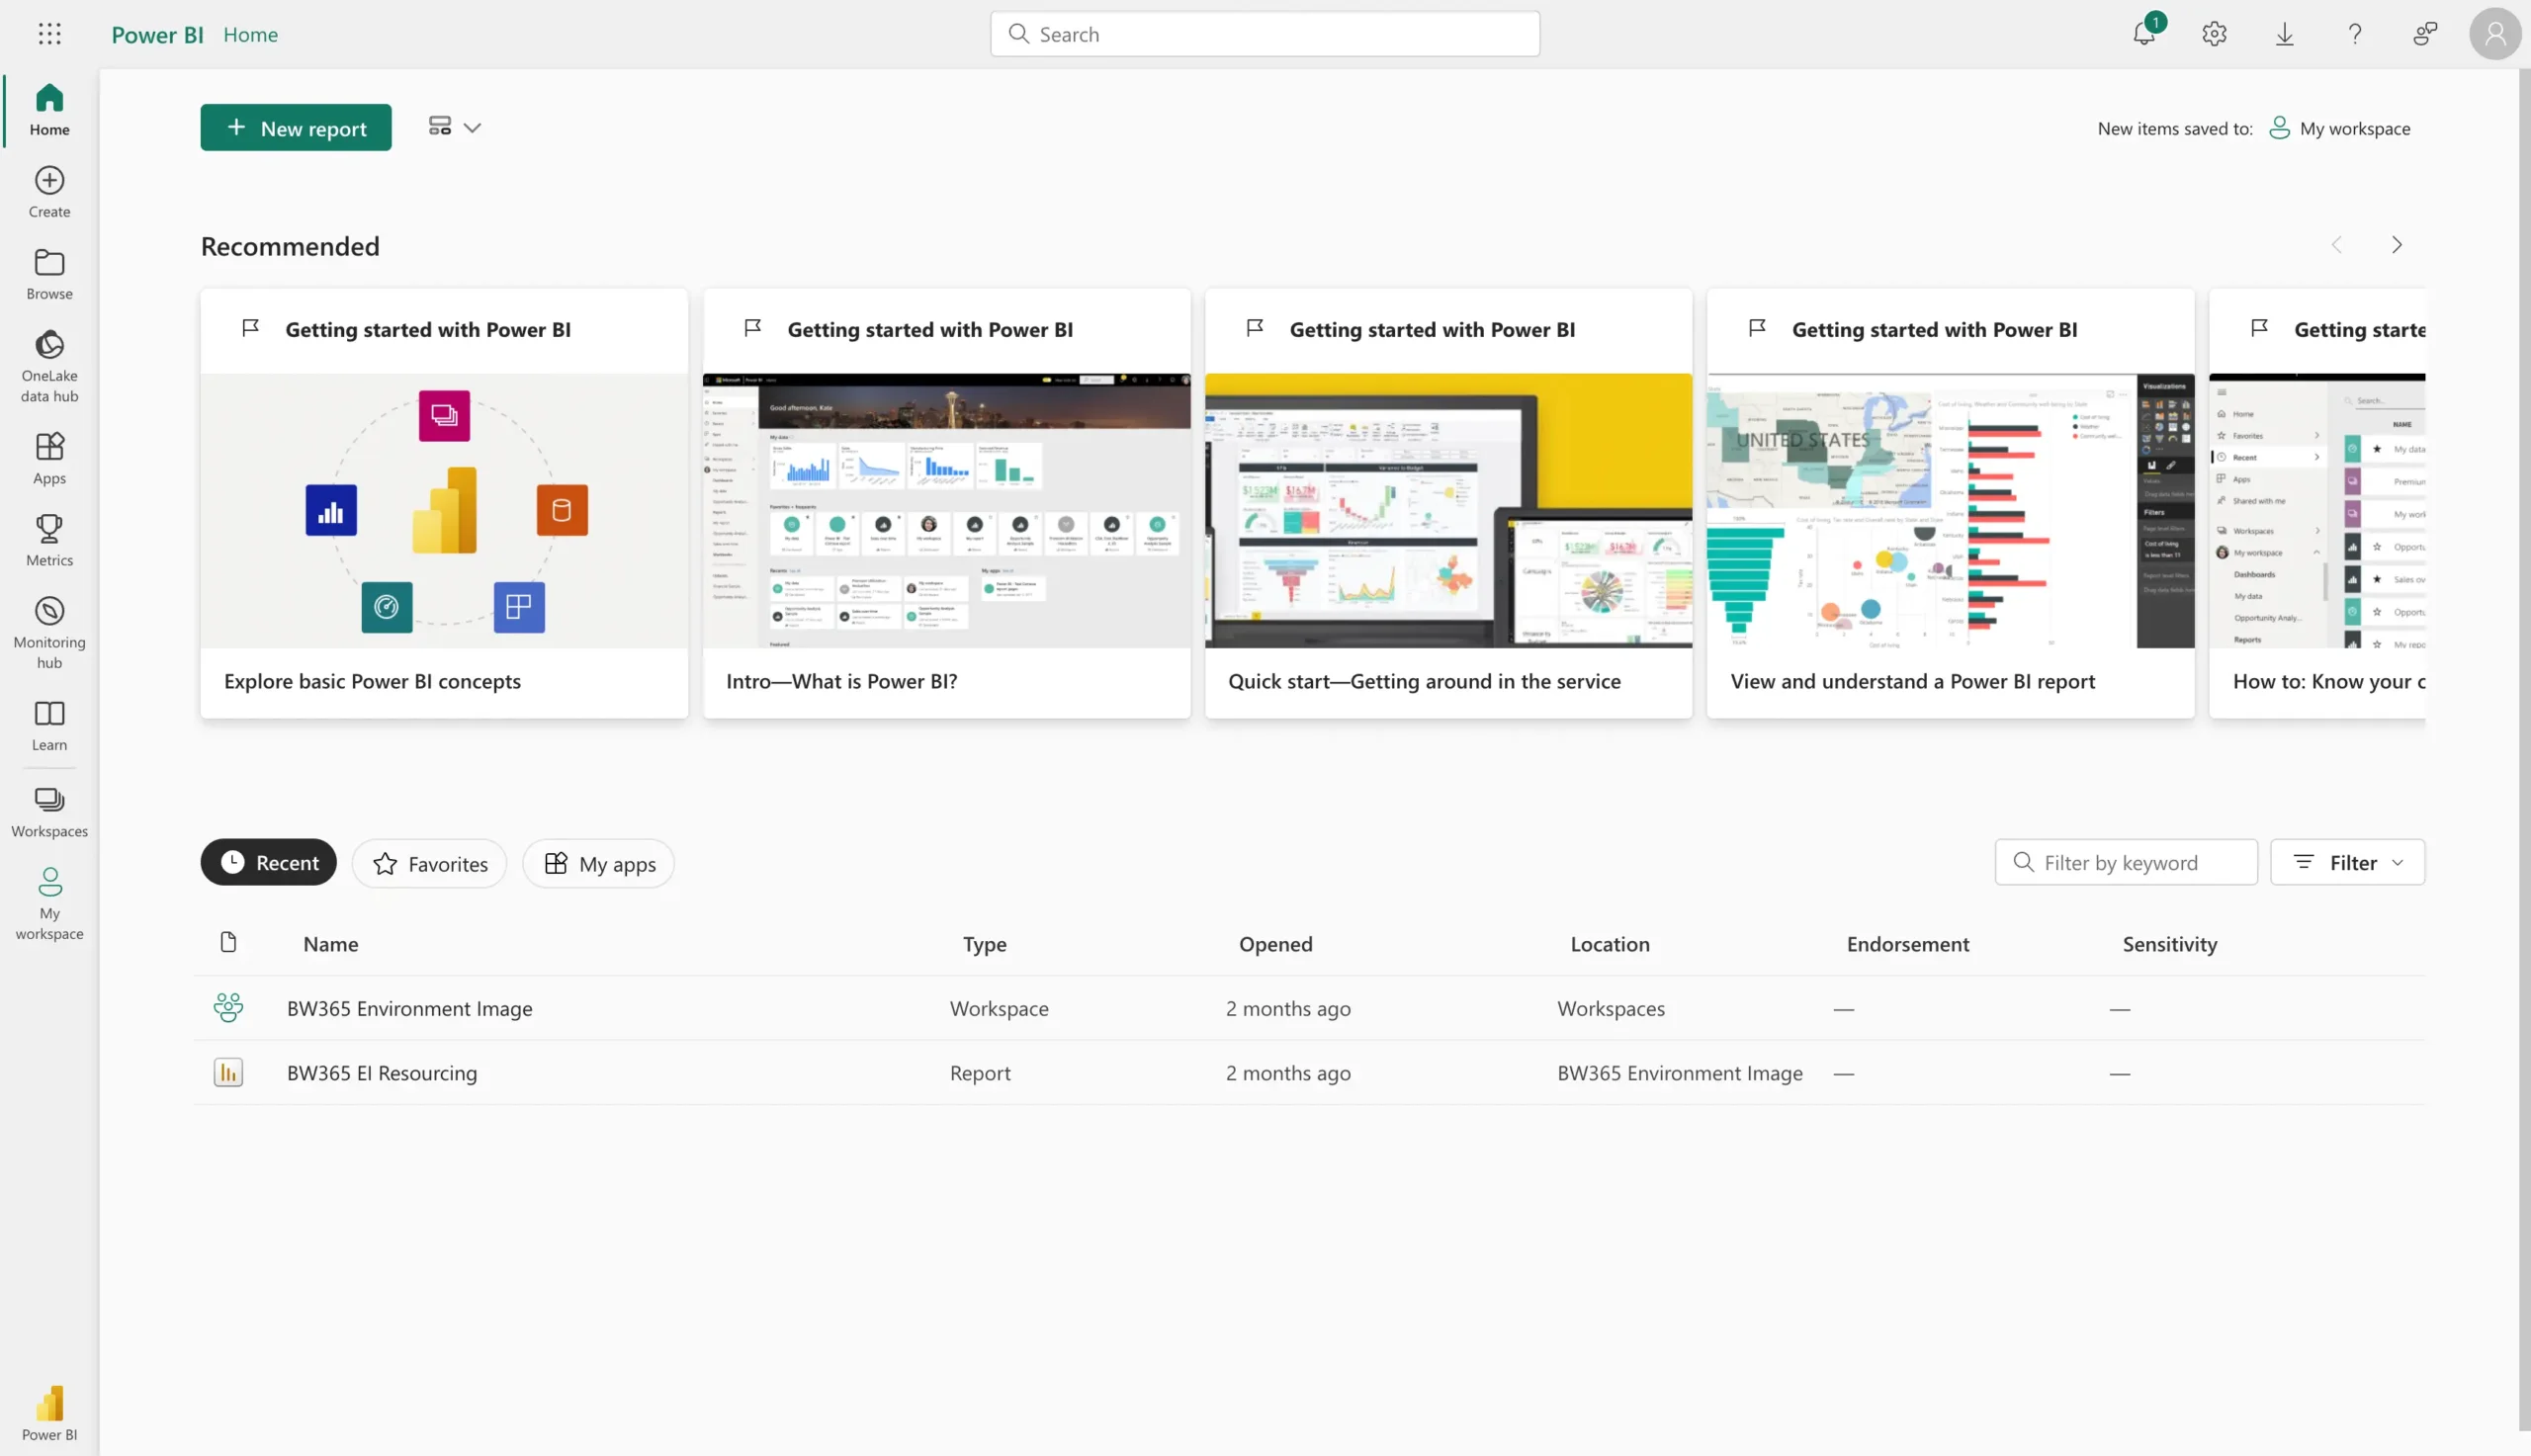Viewport: 2531px width, 1456px height.
Task: Open Explore basic Power BI concepts card
Action: [x=444, y=503]
